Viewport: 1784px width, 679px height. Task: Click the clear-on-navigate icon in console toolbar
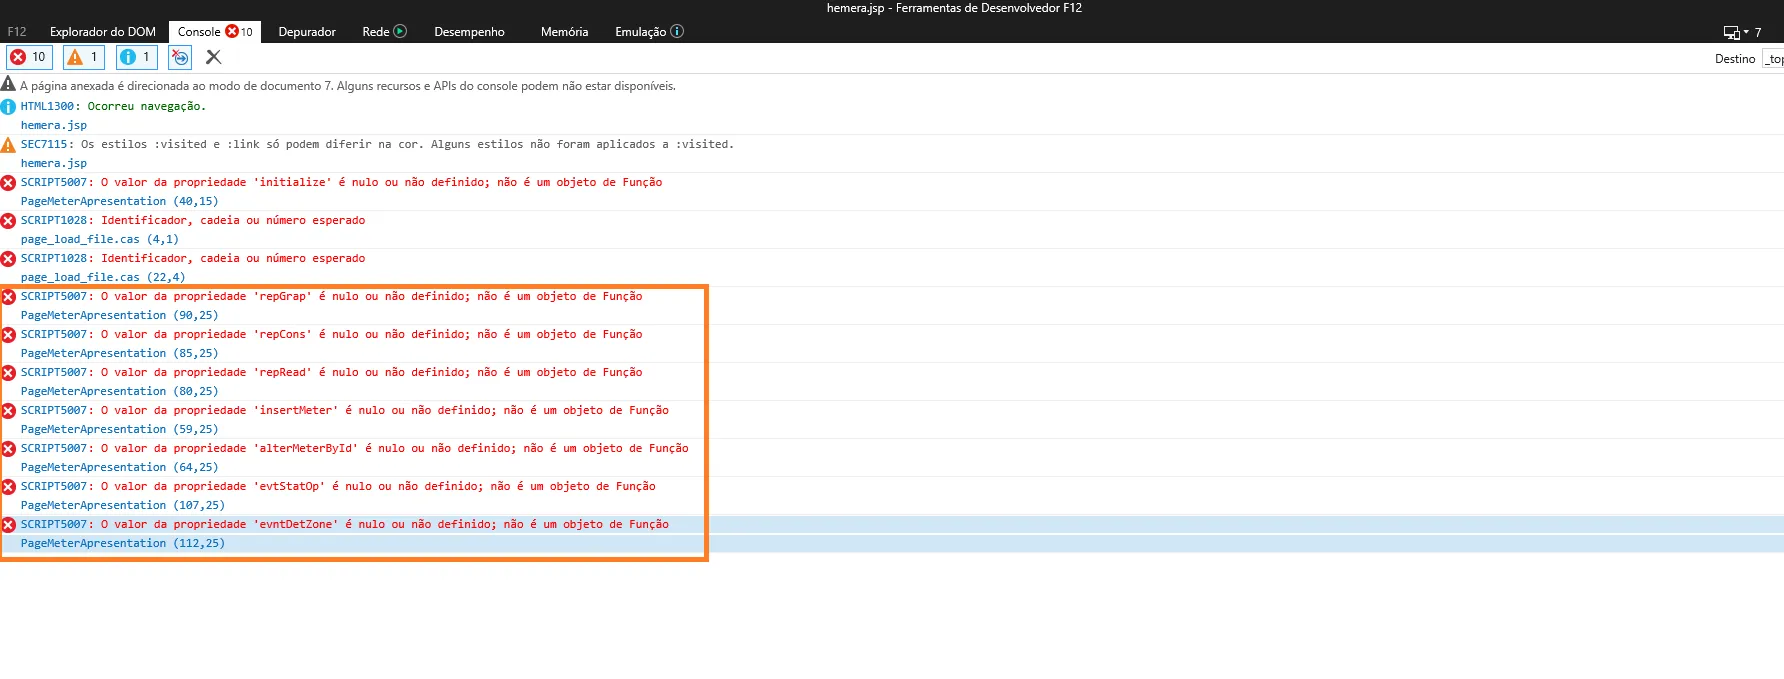[x=180, y=57]
